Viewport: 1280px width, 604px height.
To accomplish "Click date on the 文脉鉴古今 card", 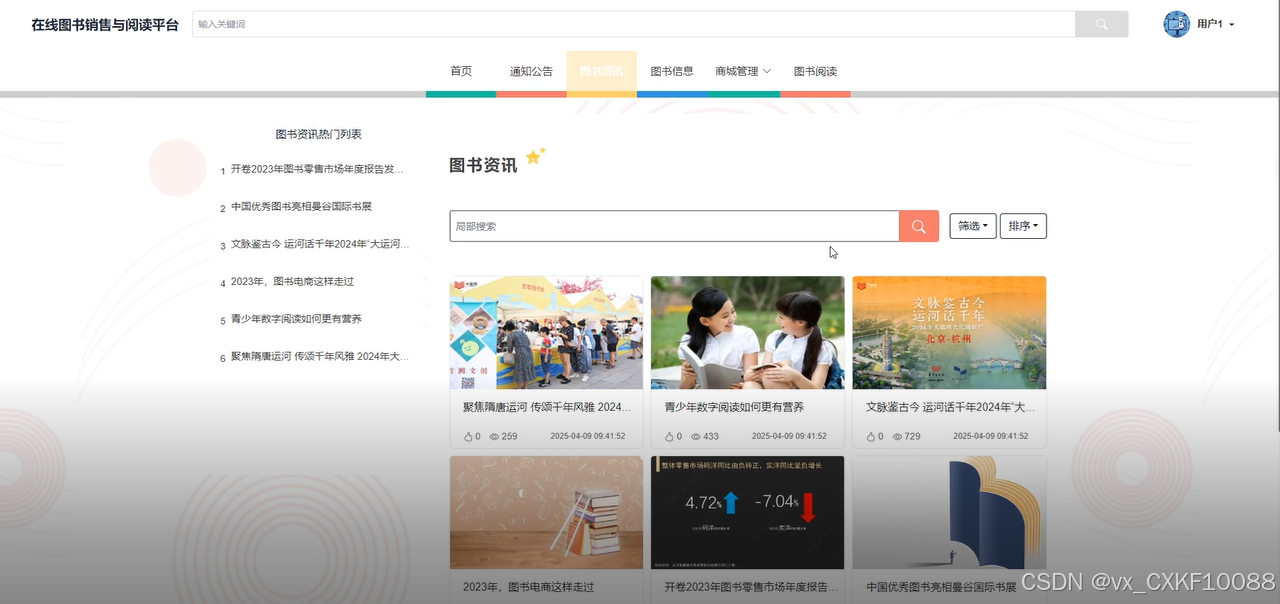I will pos(991,436).
